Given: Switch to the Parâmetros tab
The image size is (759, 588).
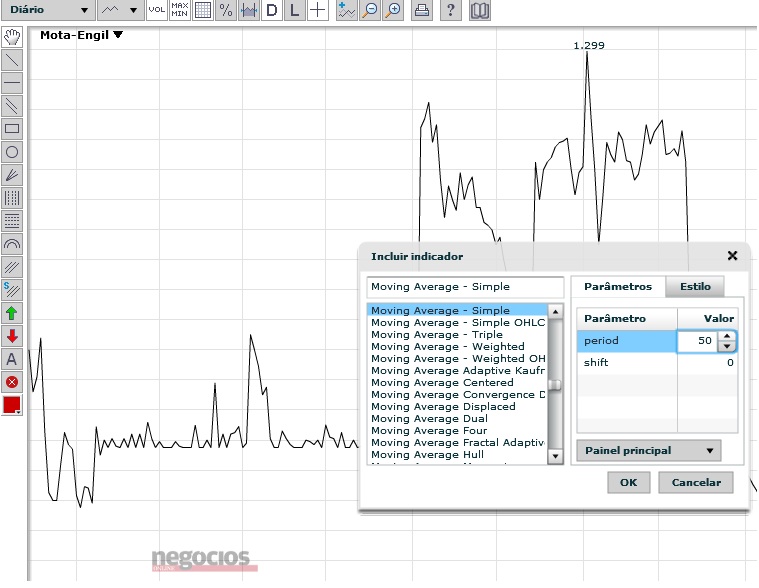Looking at the screenshot, I should (618, 286).
